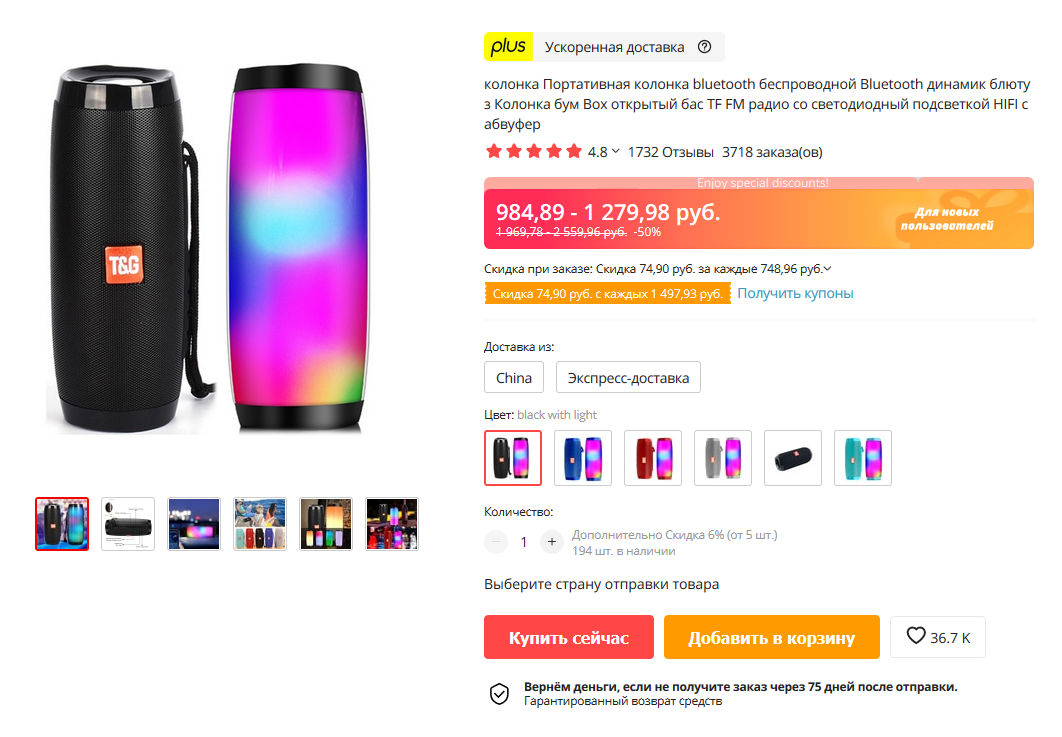Expand the order discount details chevron
The width and height of the screenshot is (1062, 737).
click(x=828, y=269)
